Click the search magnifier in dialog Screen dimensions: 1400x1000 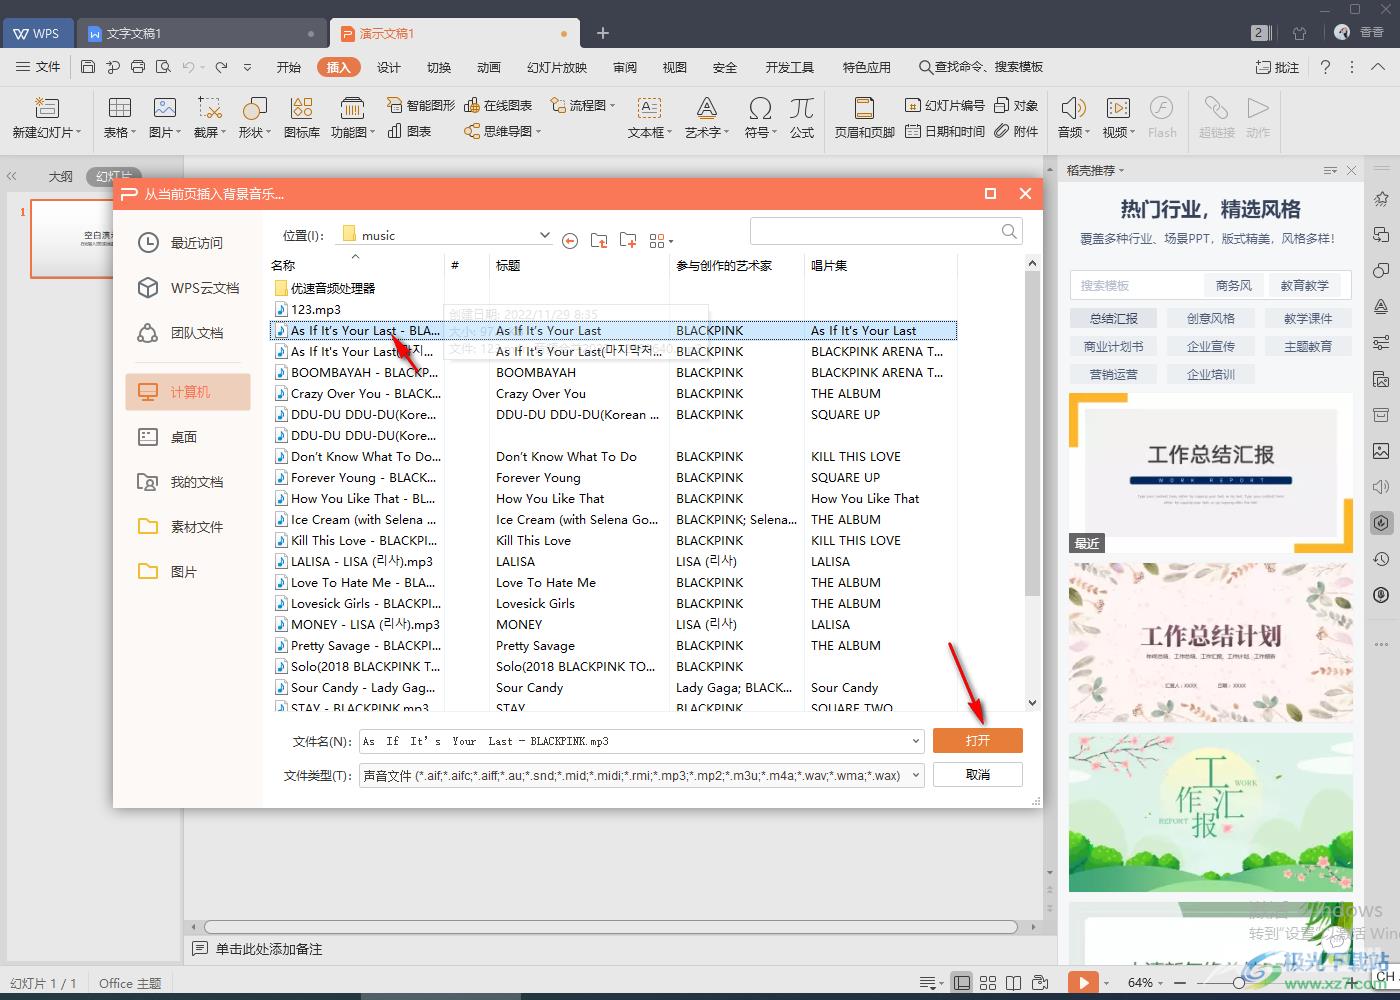1009,231
